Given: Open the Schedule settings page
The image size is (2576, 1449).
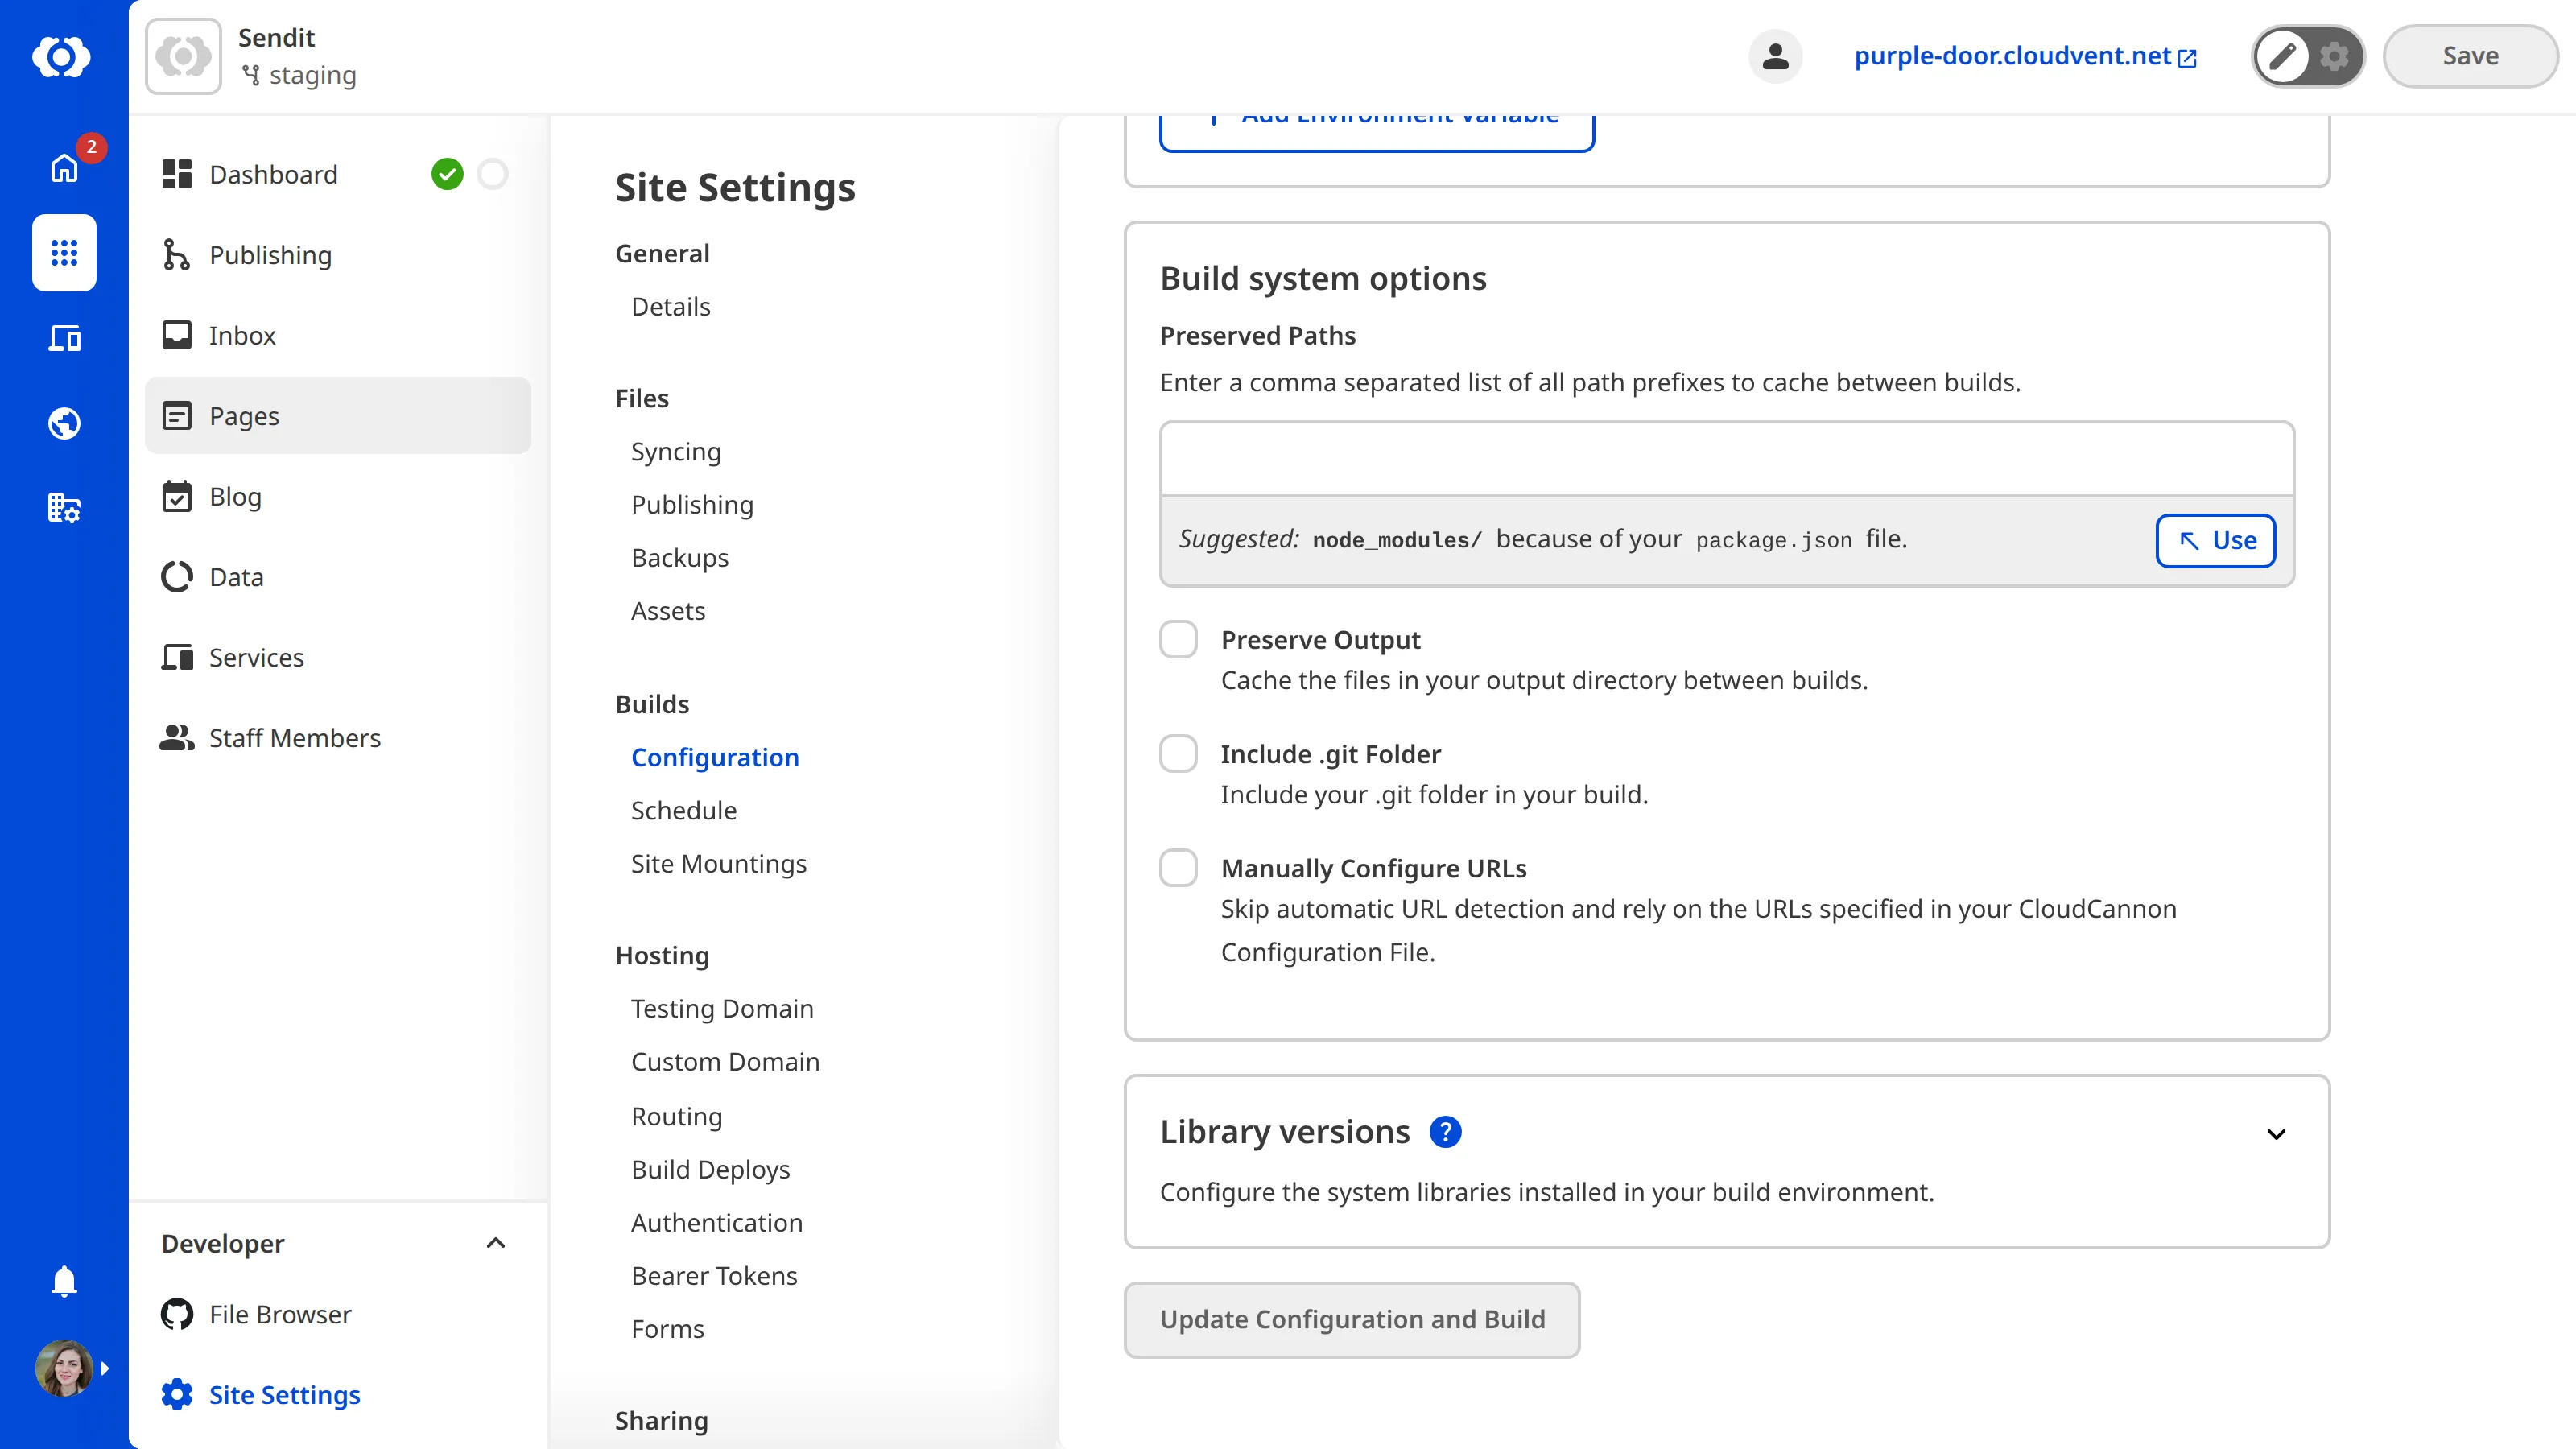Looking at the screenshot, I should click(683, 810).
